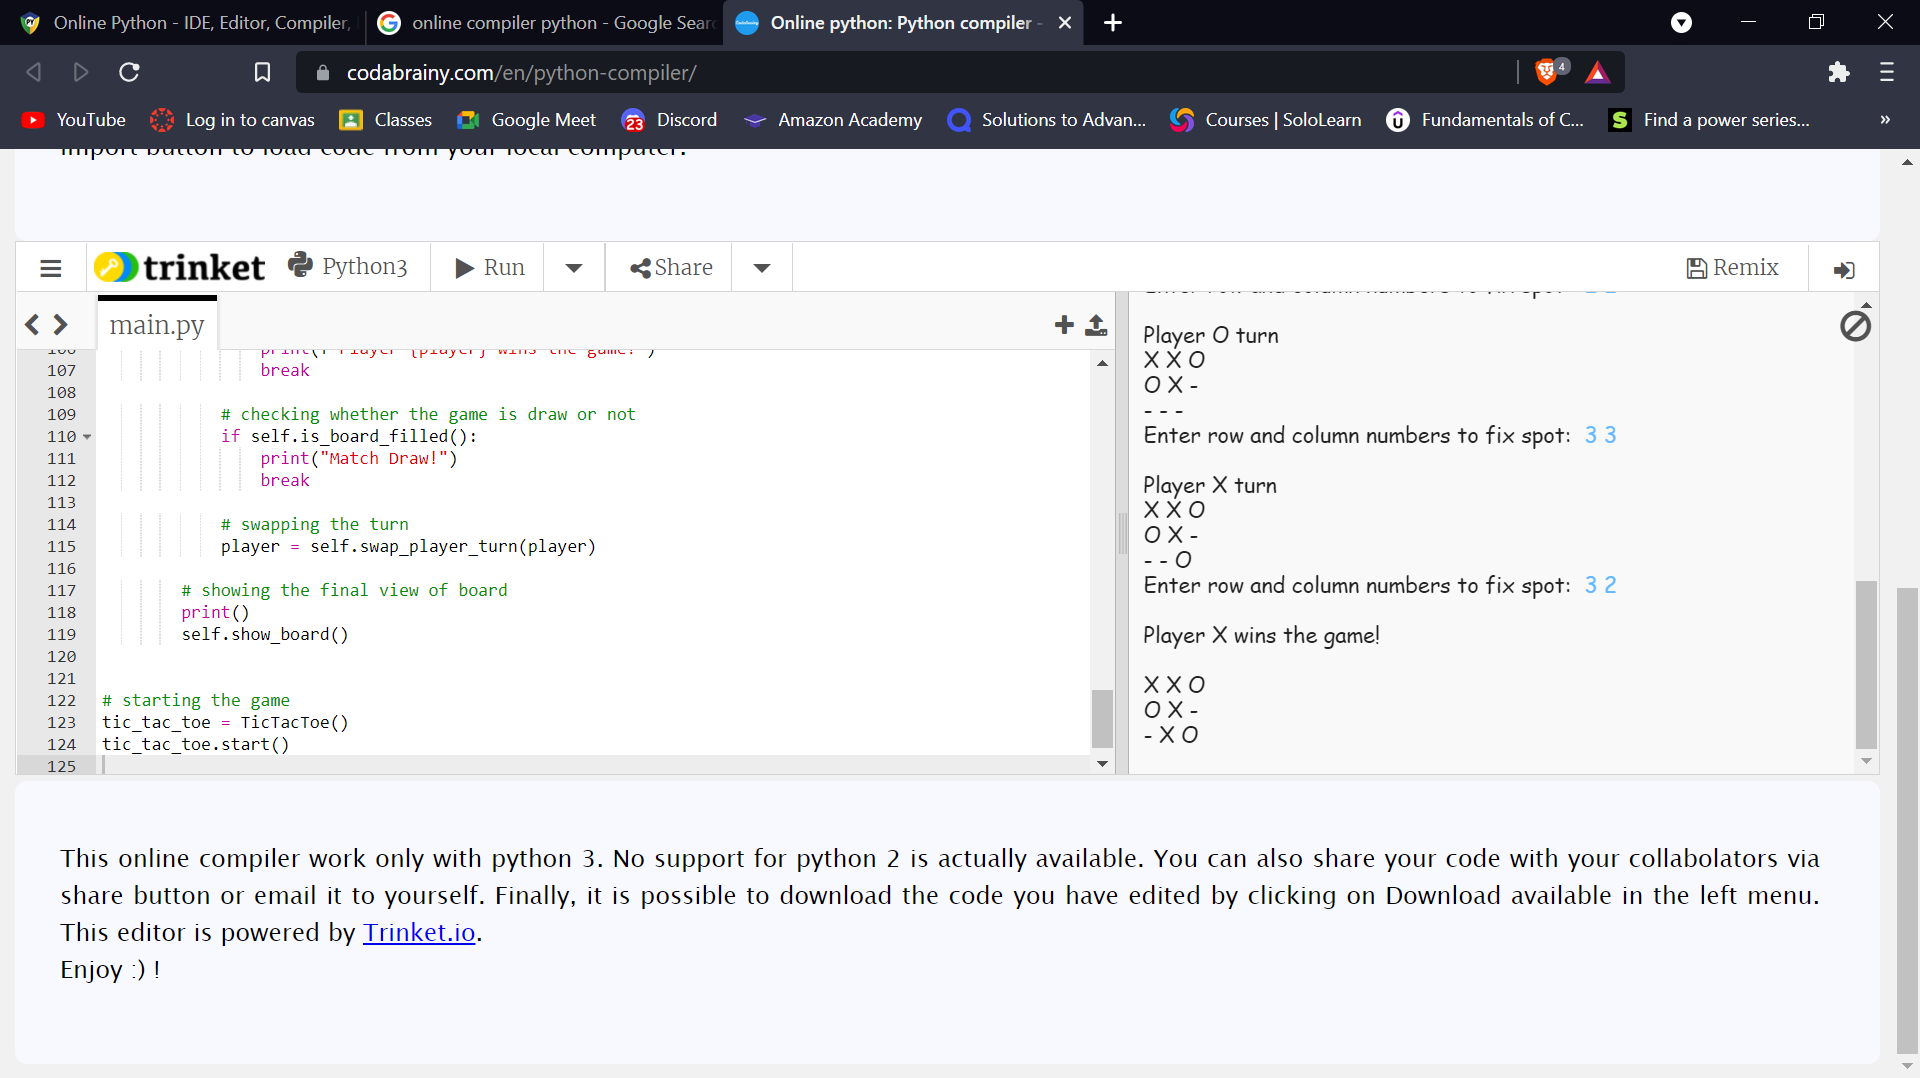Click the address bar URL

pyautogui.click(x=521, y=72)
